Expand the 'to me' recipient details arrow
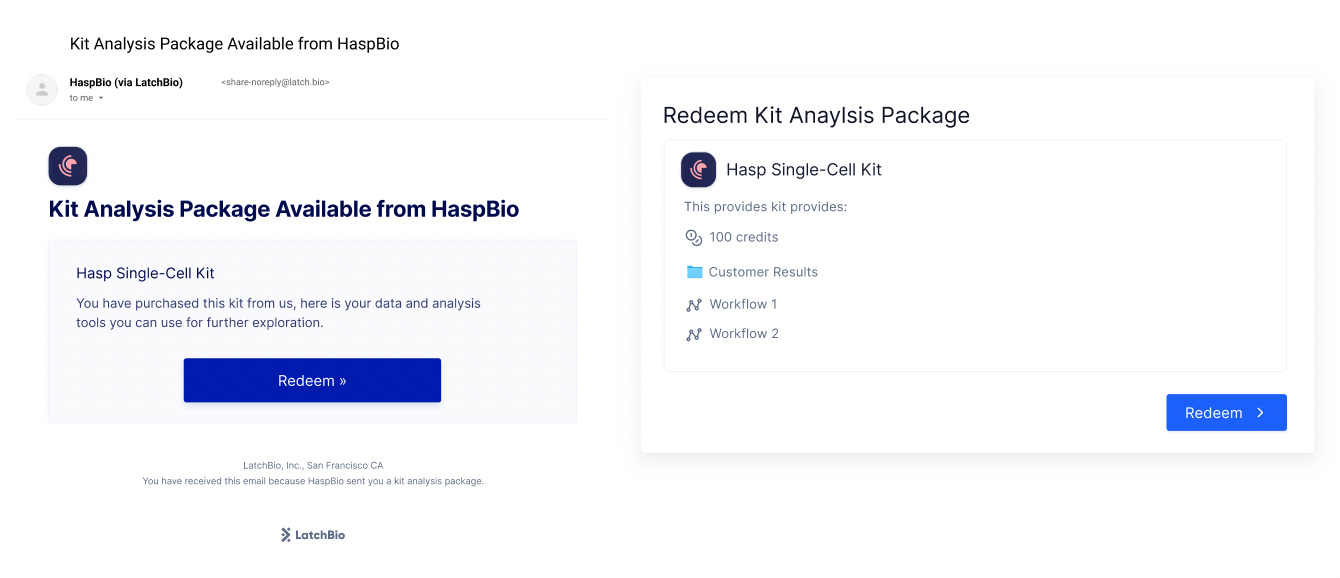 coord(101,98)
